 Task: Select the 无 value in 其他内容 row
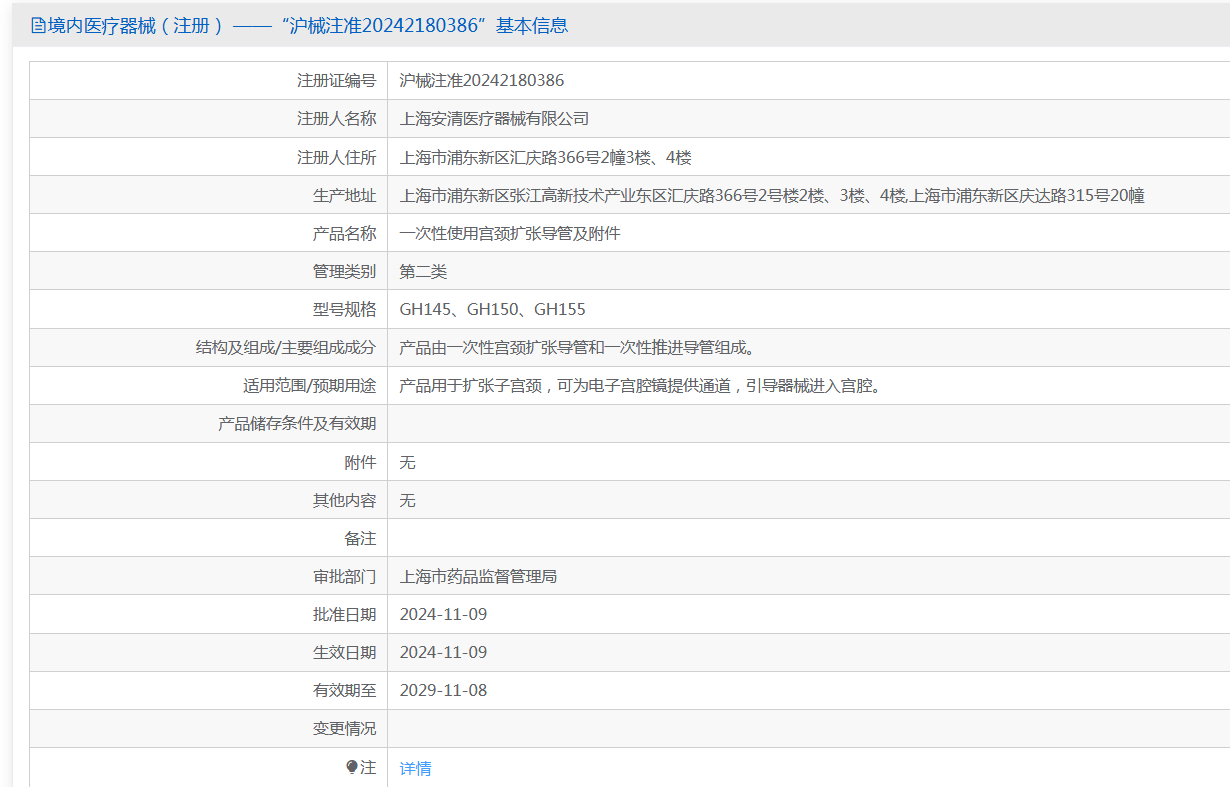point(408,500)
